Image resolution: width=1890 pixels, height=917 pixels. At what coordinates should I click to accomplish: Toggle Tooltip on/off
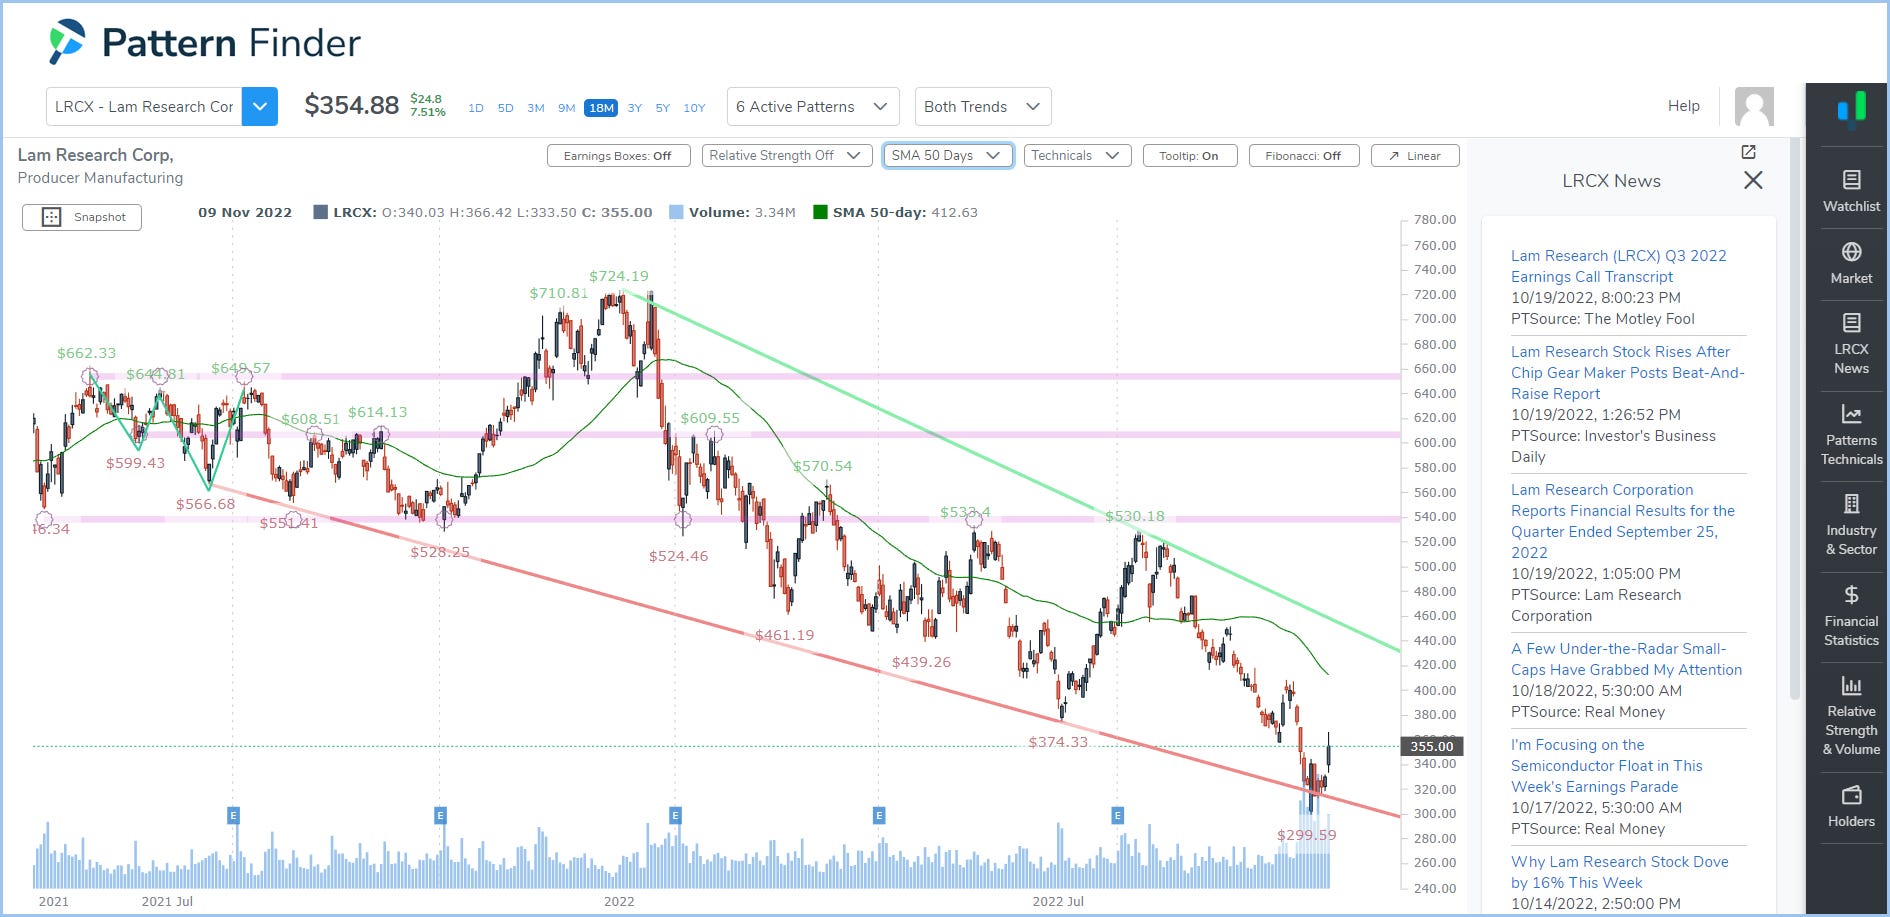pyautogui.click(x=1190, y=156)
